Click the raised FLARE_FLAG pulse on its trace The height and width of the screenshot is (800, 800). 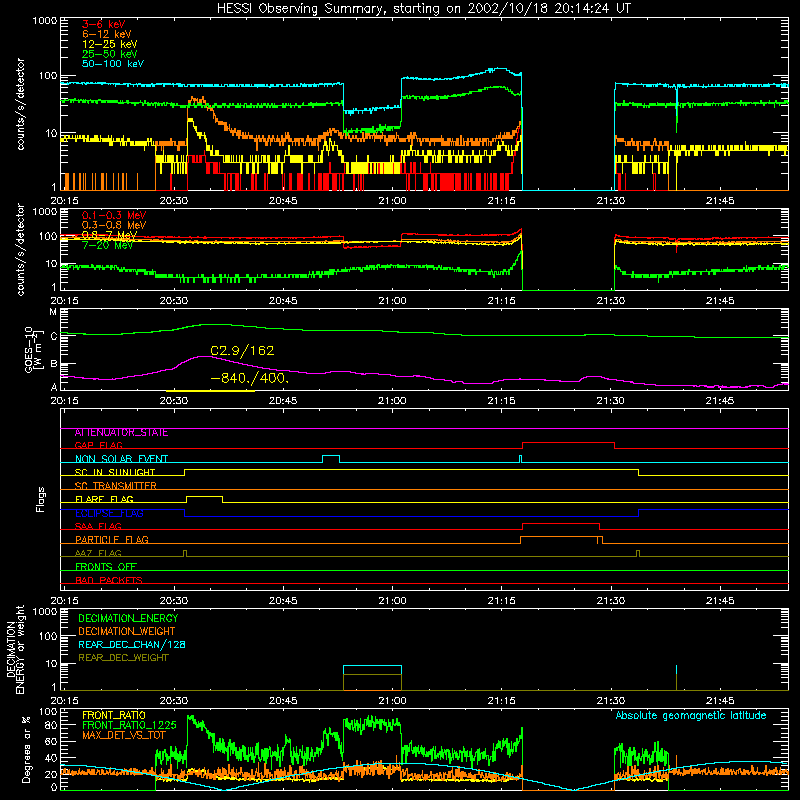click(205, 497)
